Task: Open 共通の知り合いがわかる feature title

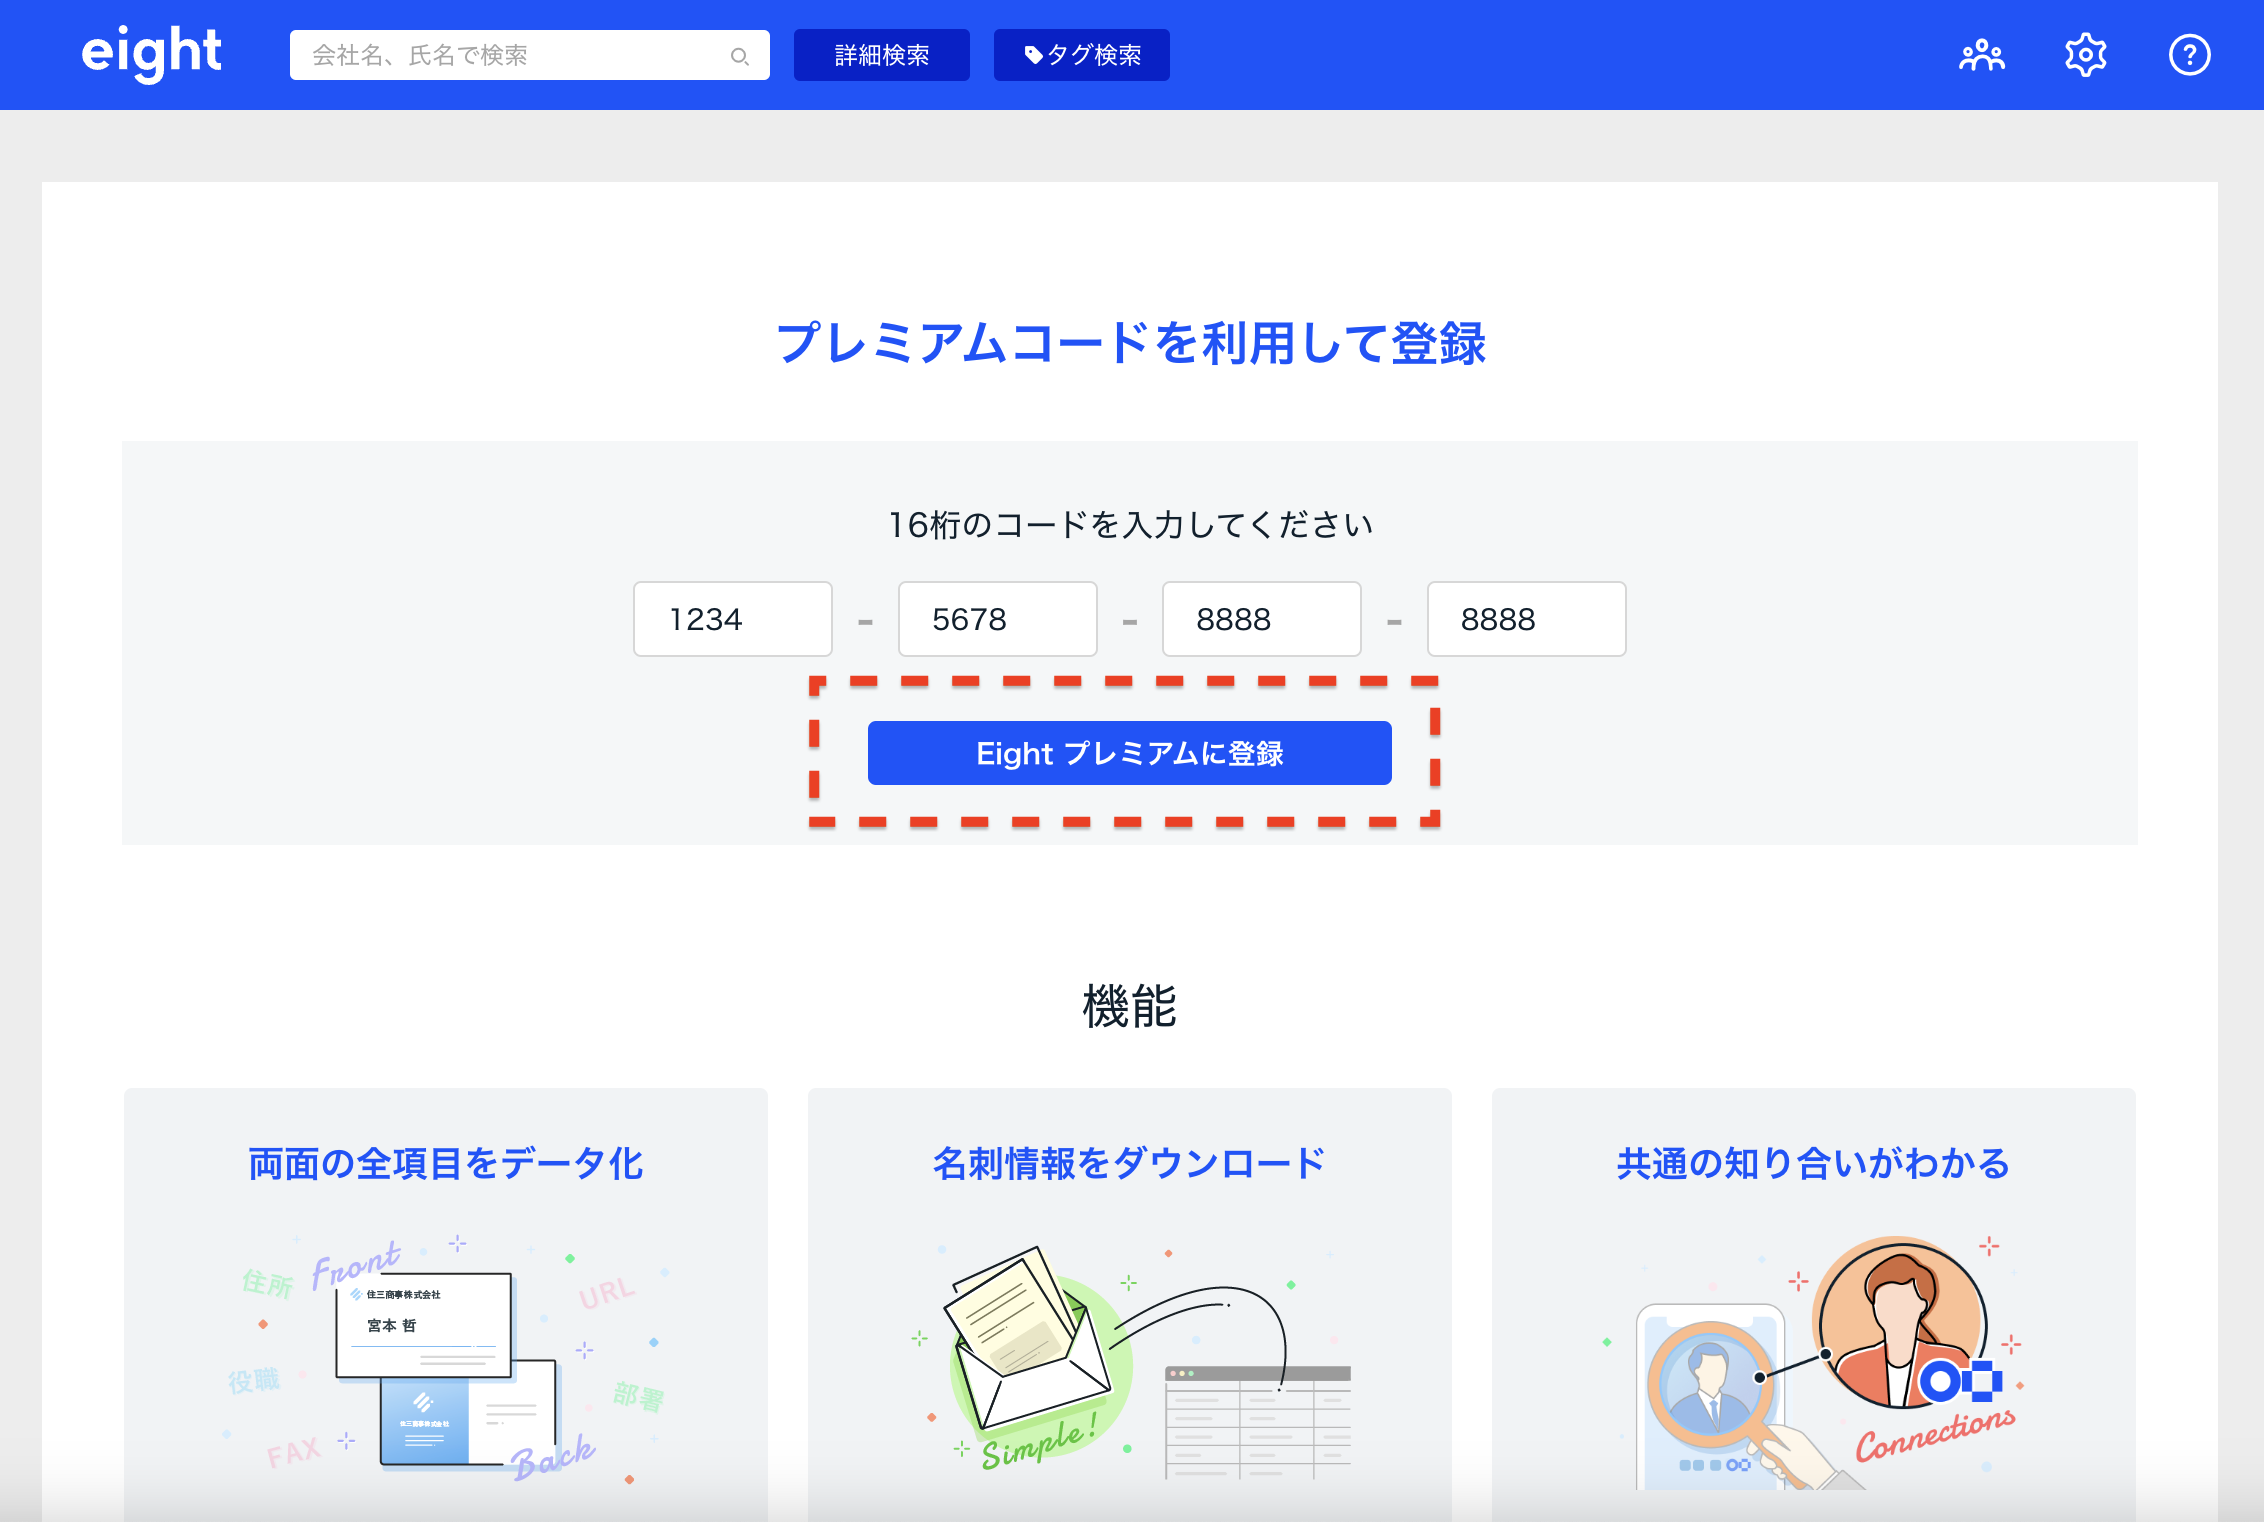Action: click(x=1814, y=1163)
